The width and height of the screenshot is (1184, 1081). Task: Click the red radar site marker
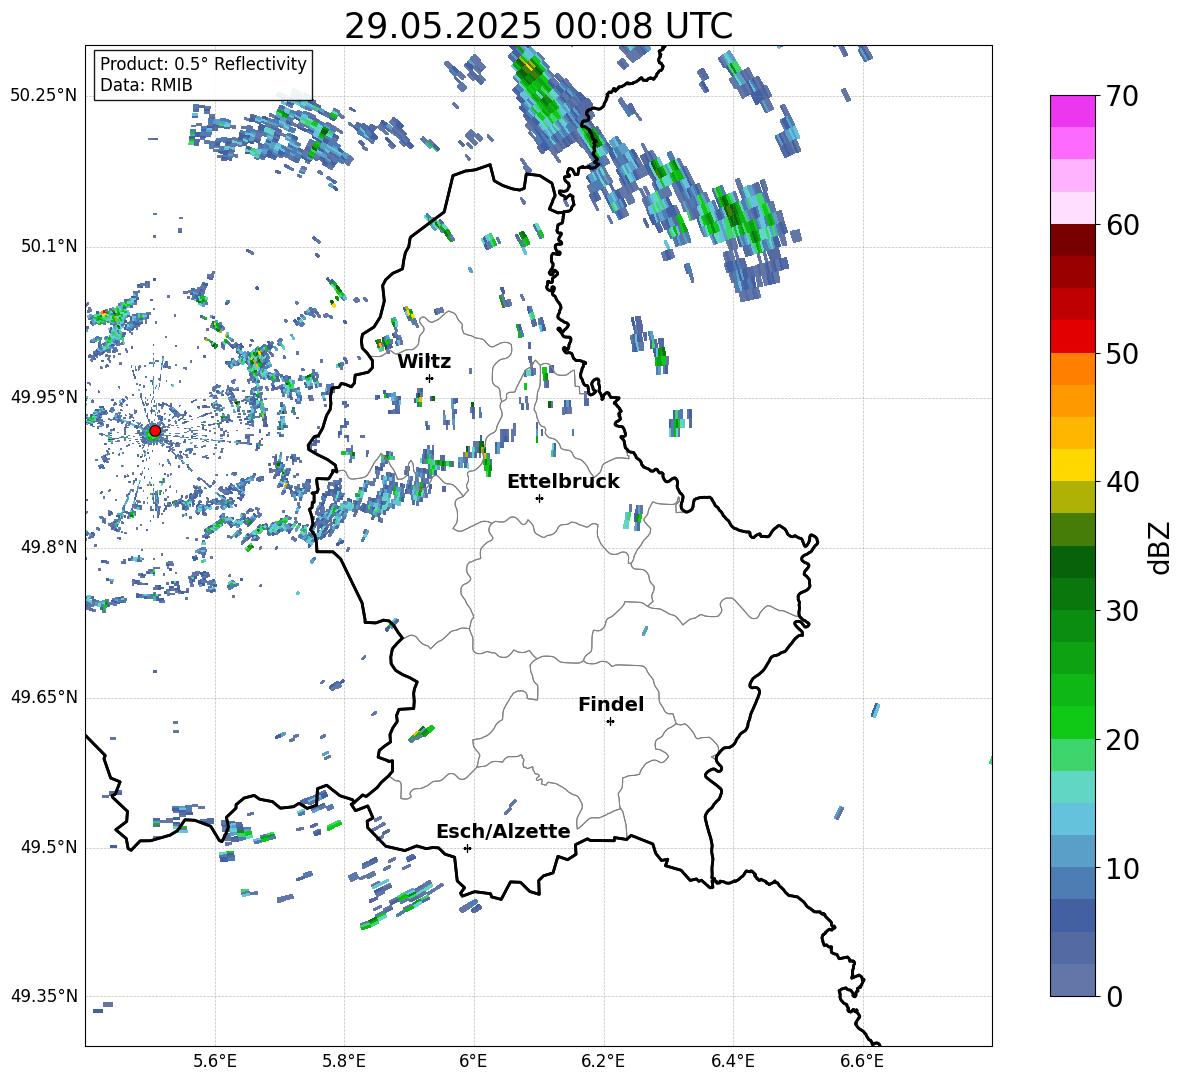[x=155, y=431]
